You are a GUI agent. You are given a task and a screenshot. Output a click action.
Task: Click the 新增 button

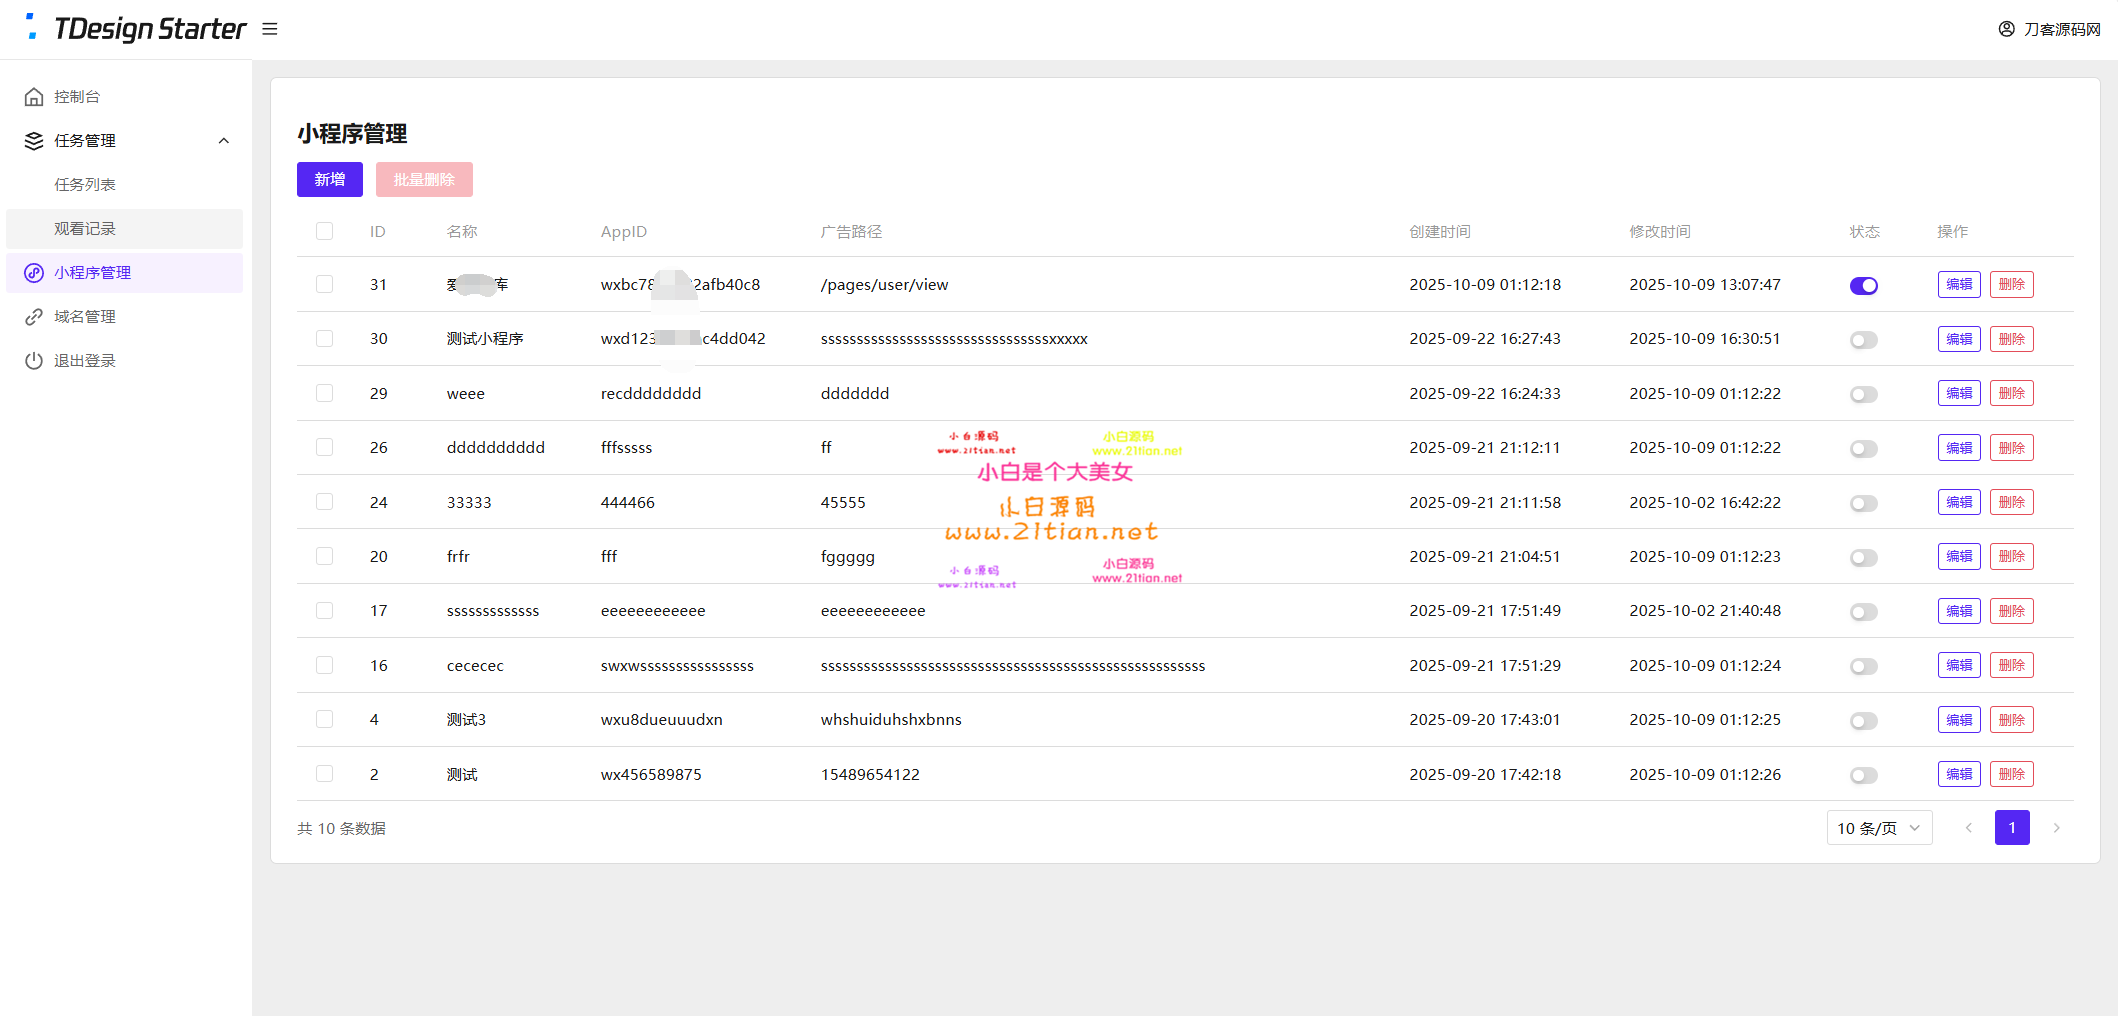(x=329, y=180)
